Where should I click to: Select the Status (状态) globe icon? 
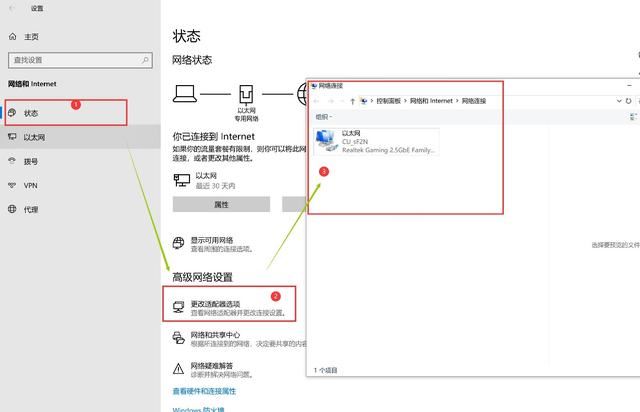(12, 113)
